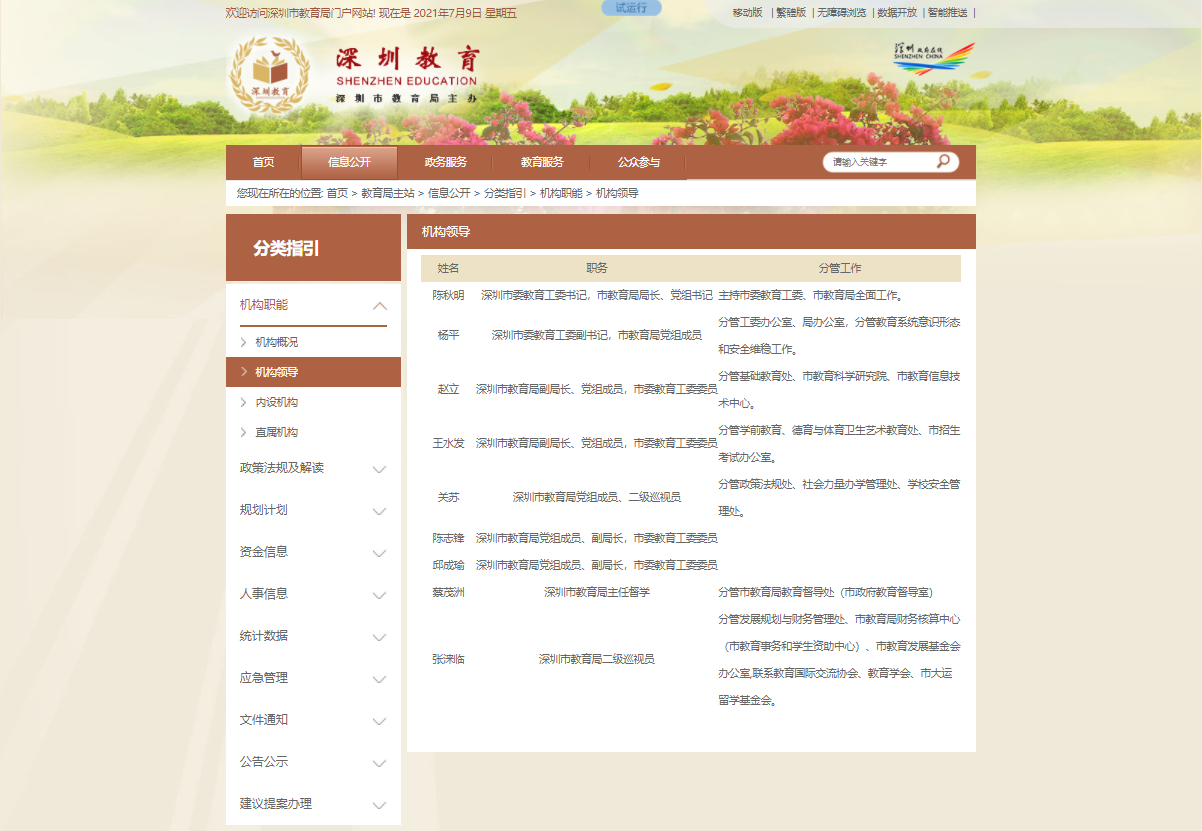Click the 公告公示 sidebar label
This screenshot has height=831, width=1202.
tap(264, 762)
